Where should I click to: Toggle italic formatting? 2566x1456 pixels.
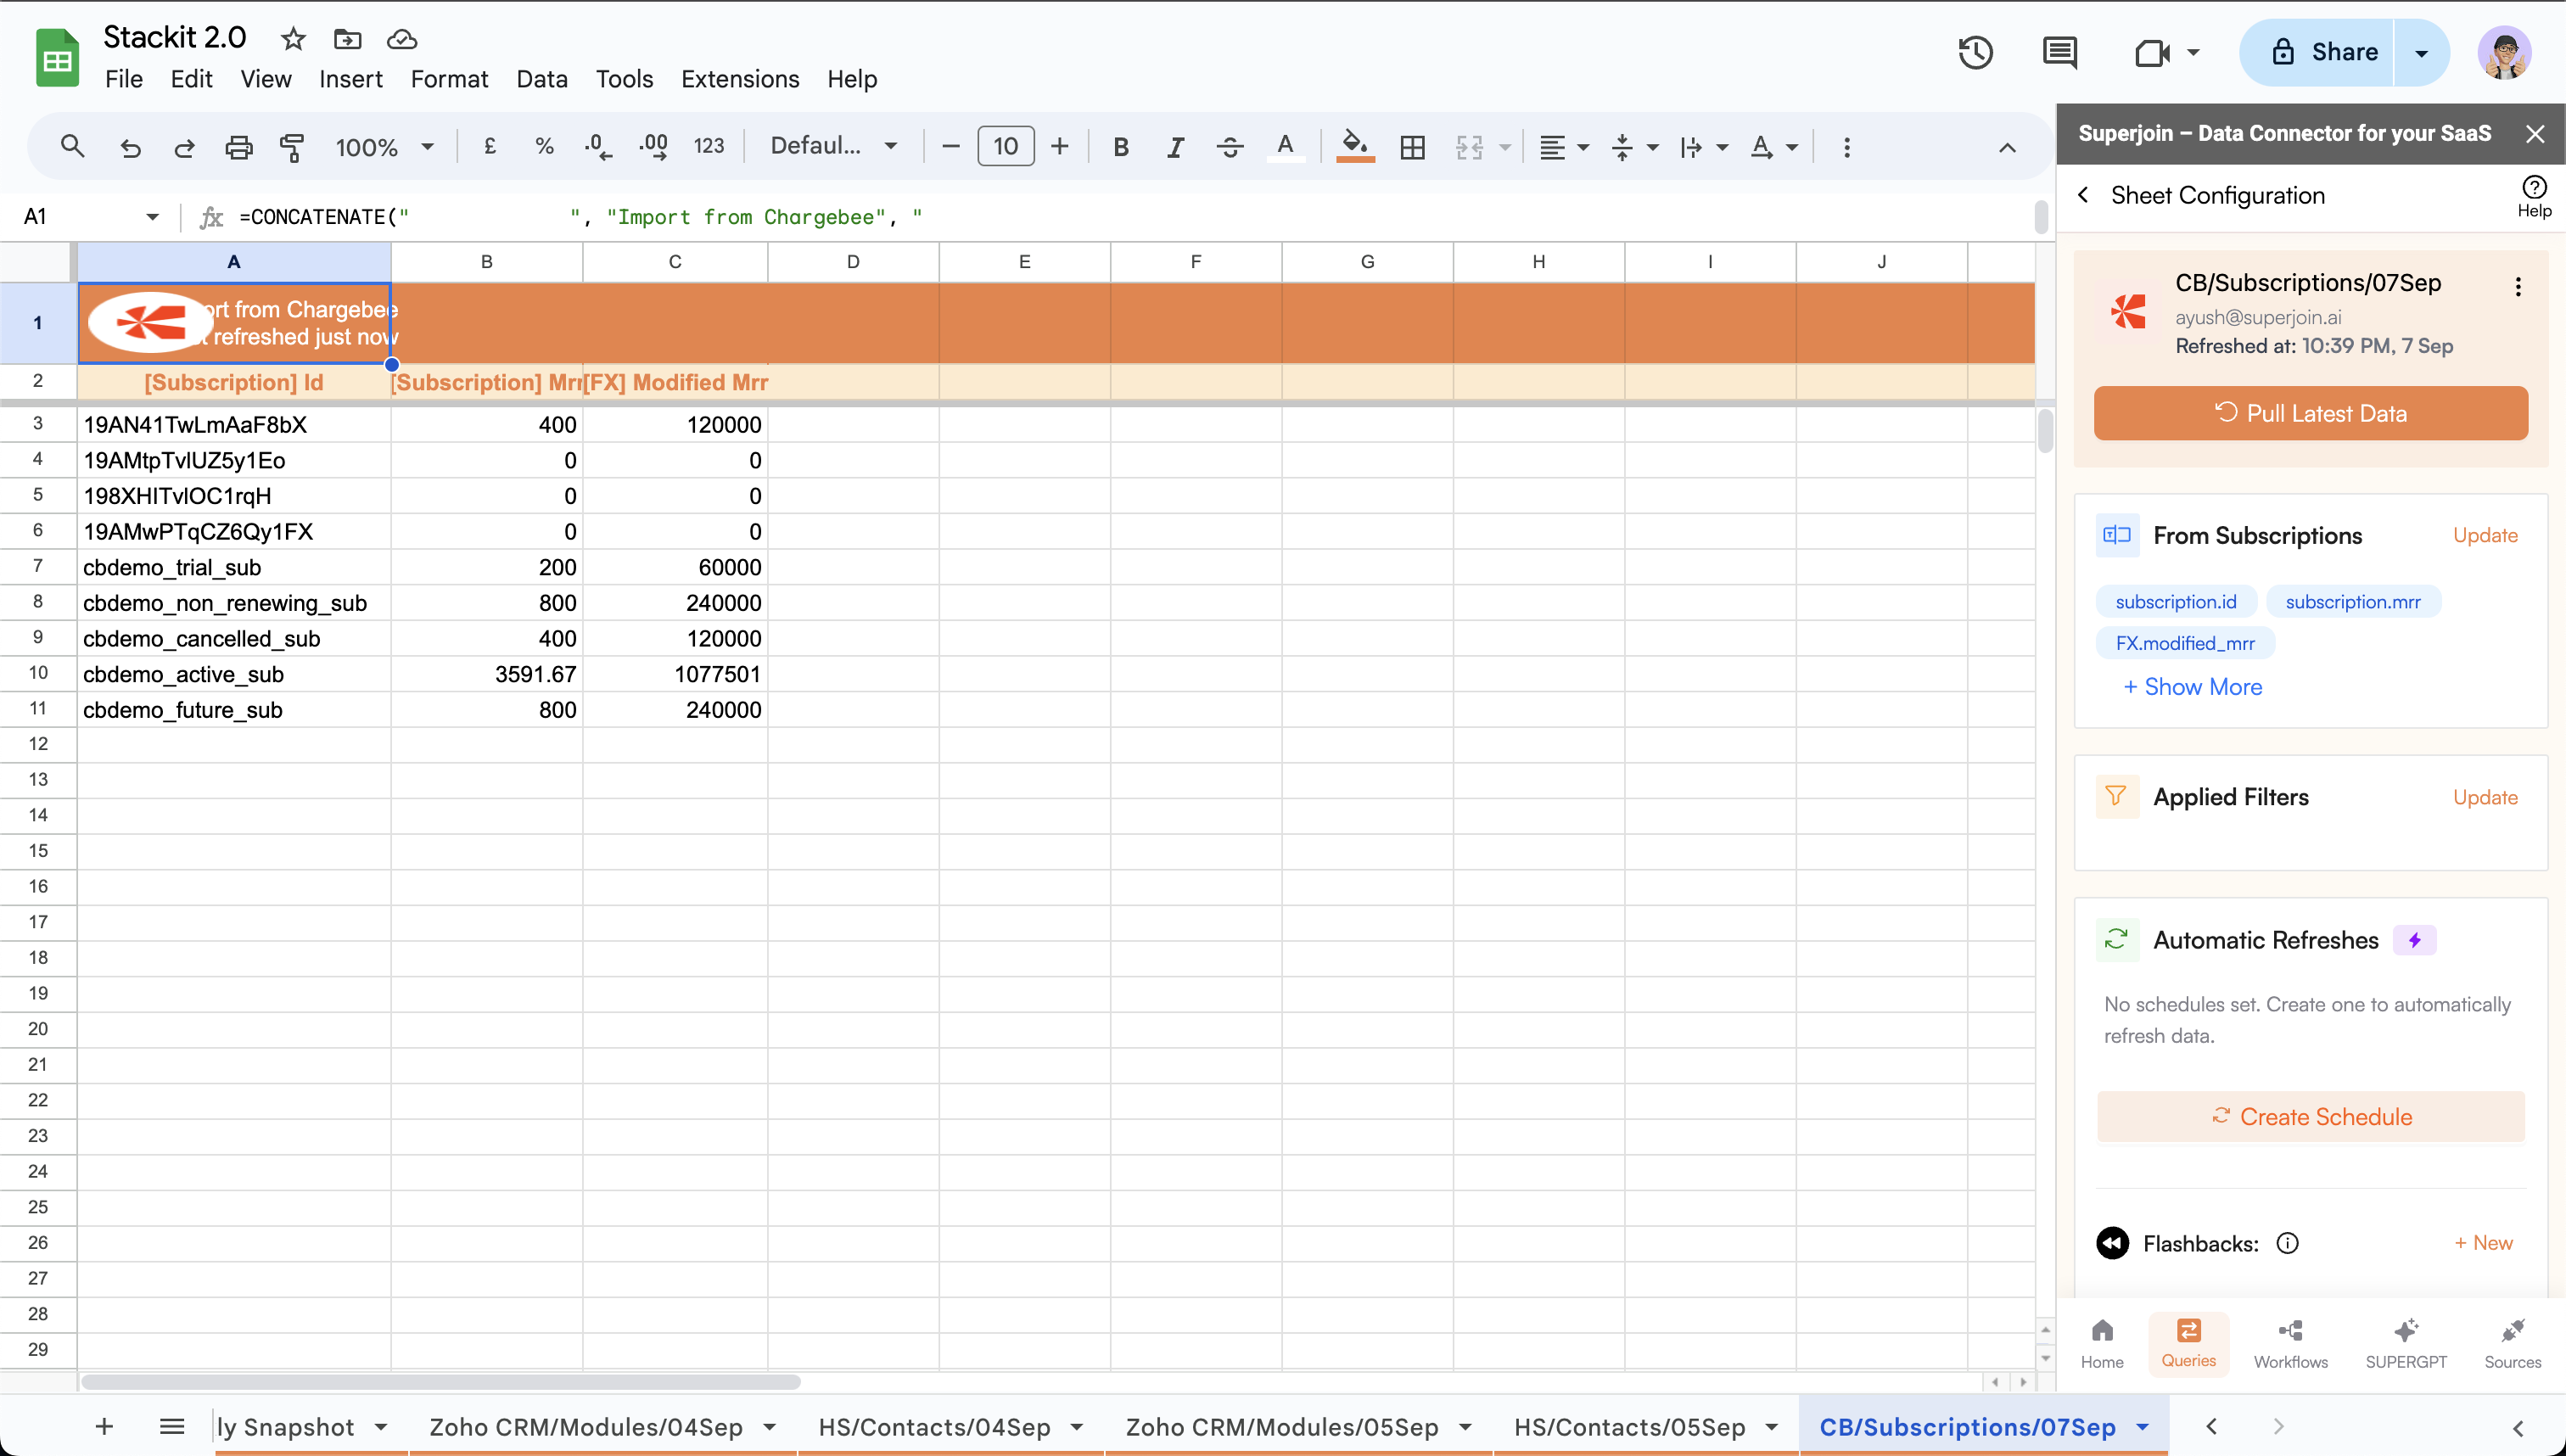tap(1175, 147)
